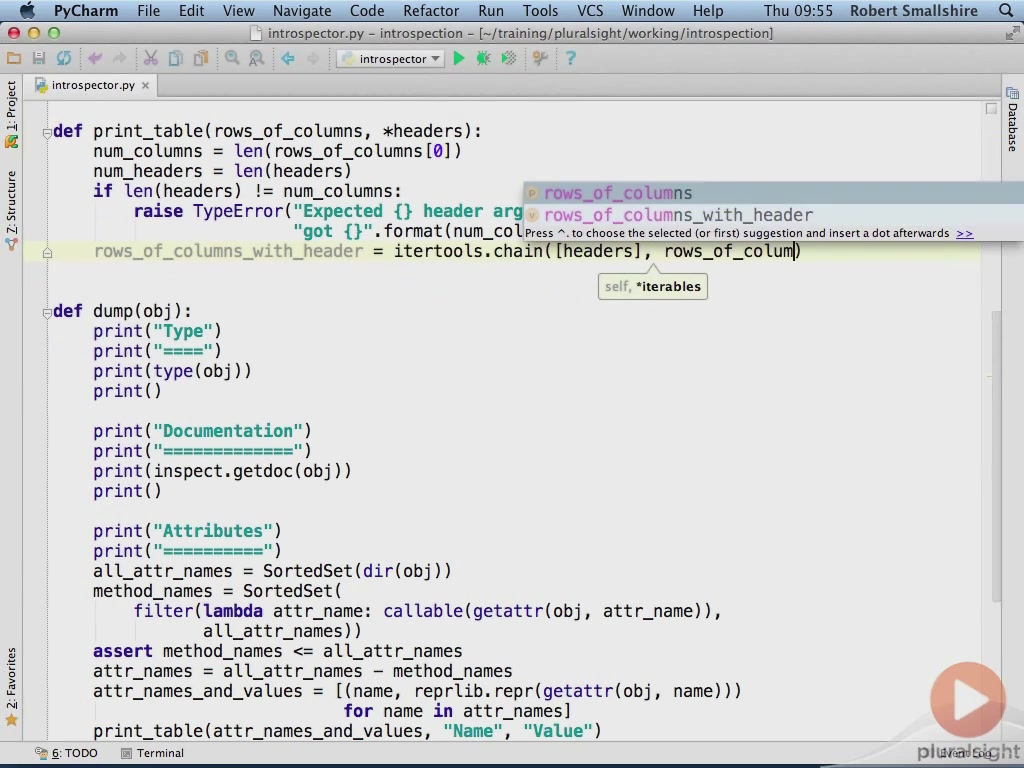Select rows_of_columns_with_header completion suggestion
1024x768 pixels.
(678, 215)
